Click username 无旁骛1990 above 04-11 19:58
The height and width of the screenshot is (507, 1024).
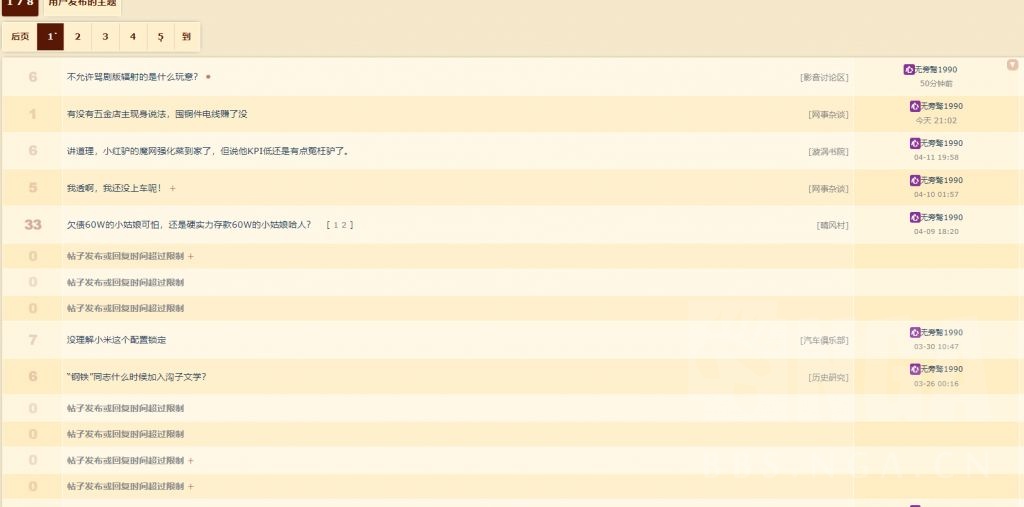(x=942, y=143)
